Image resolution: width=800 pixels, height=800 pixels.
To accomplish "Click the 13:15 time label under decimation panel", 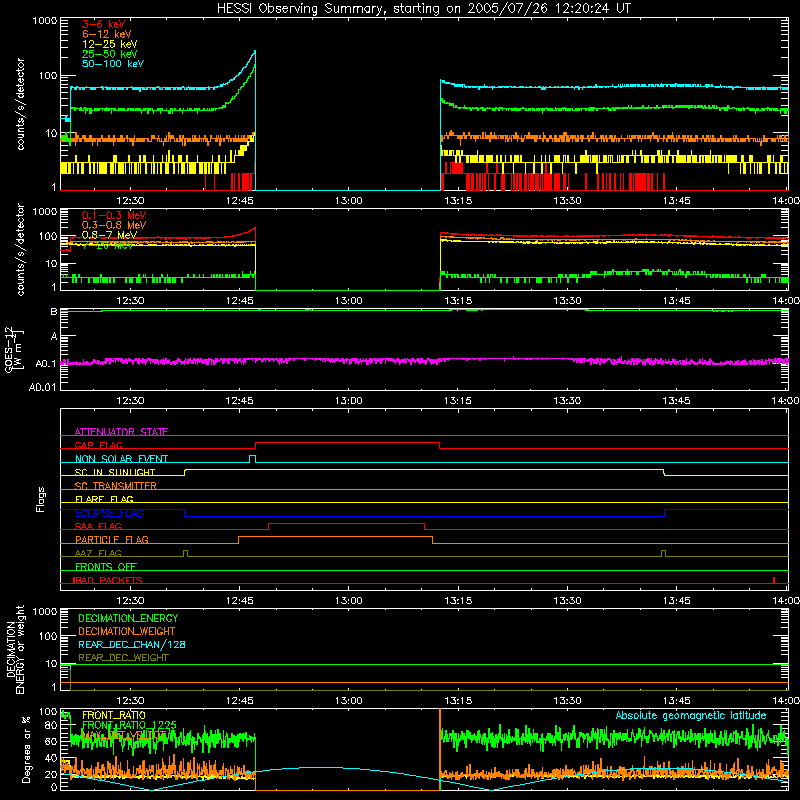I will (x=458, y=701).
